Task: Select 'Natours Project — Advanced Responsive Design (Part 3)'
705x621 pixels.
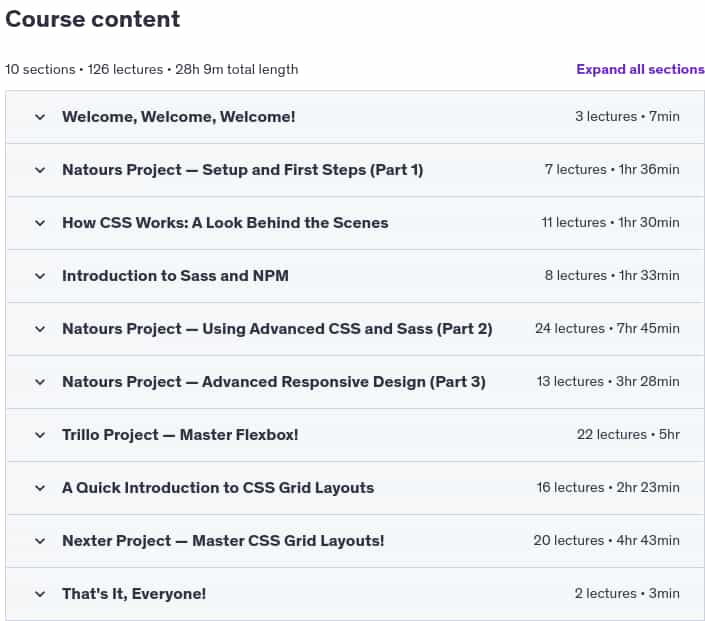Action: (x=274, y=382)
